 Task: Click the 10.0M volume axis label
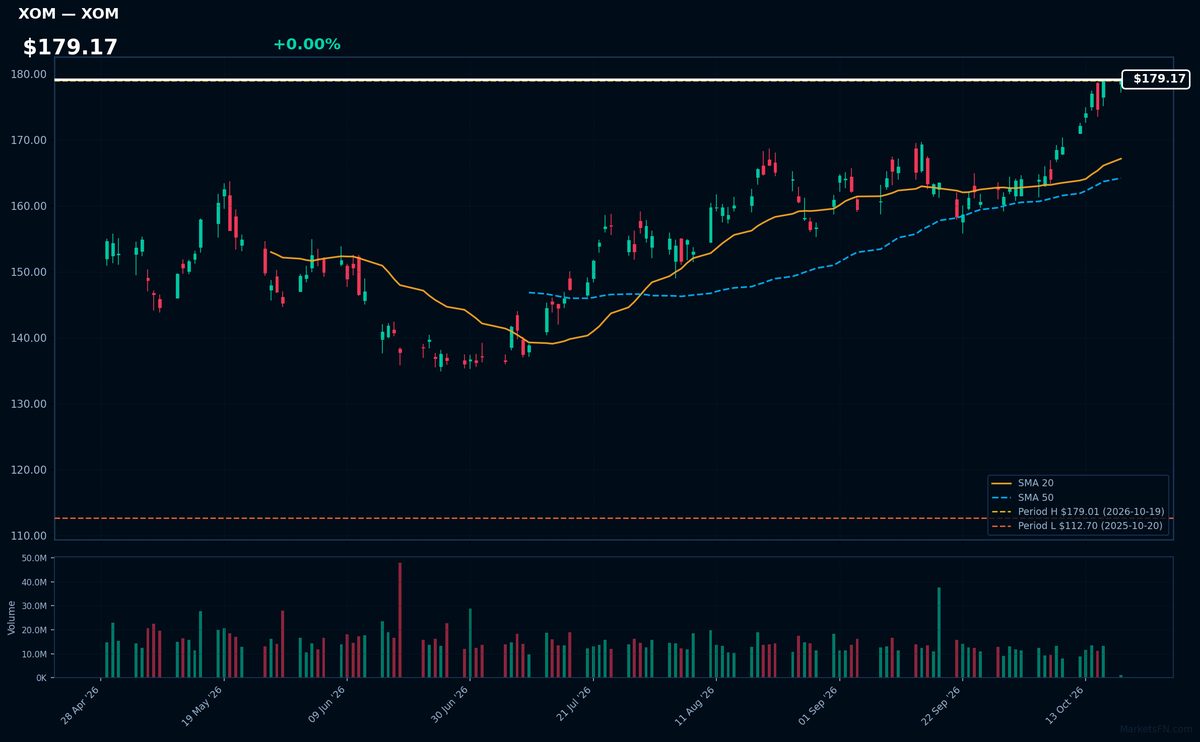click(34, 654)
